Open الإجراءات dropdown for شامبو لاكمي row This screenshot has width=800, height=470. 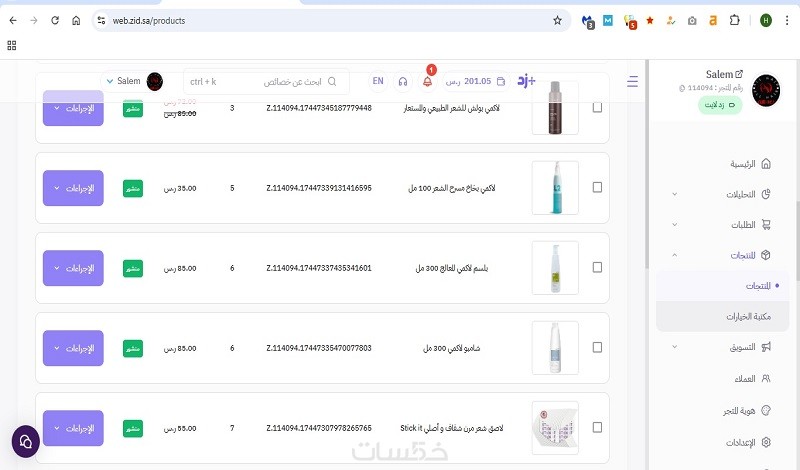pos(73,349)
